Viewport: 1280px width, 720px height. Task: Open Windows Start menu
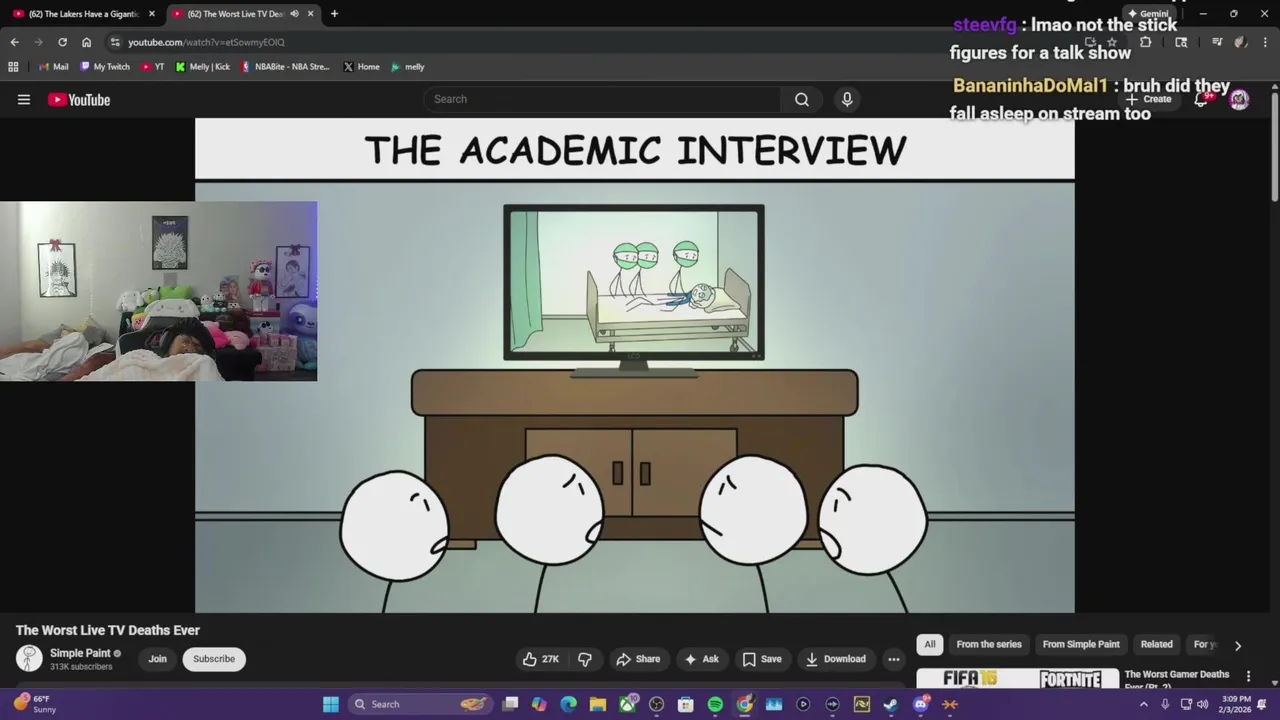pos(331,704)
